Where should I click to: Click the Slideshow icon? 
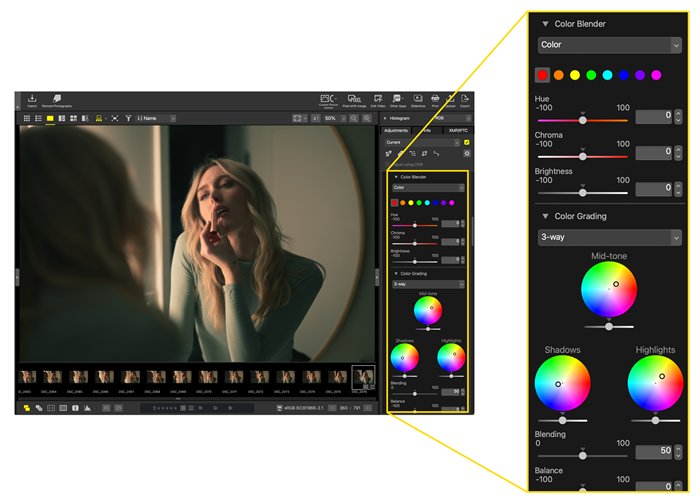tap(418, 100)
